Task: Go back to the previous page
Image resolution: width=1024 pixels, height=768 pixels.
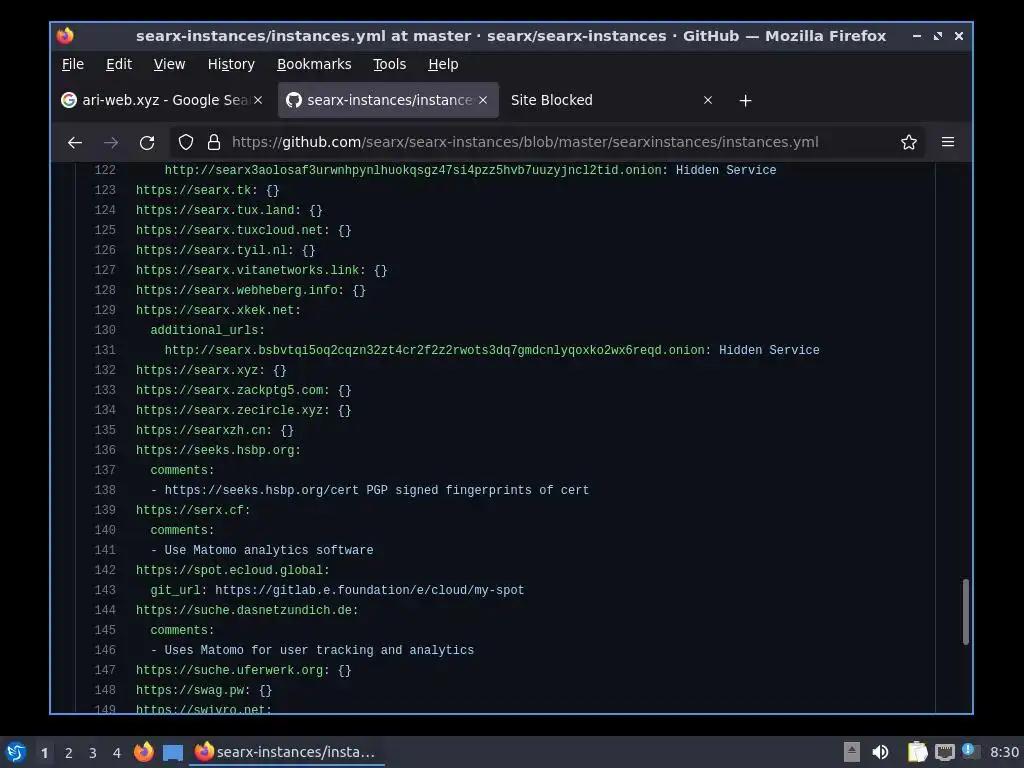Action: 75,142
